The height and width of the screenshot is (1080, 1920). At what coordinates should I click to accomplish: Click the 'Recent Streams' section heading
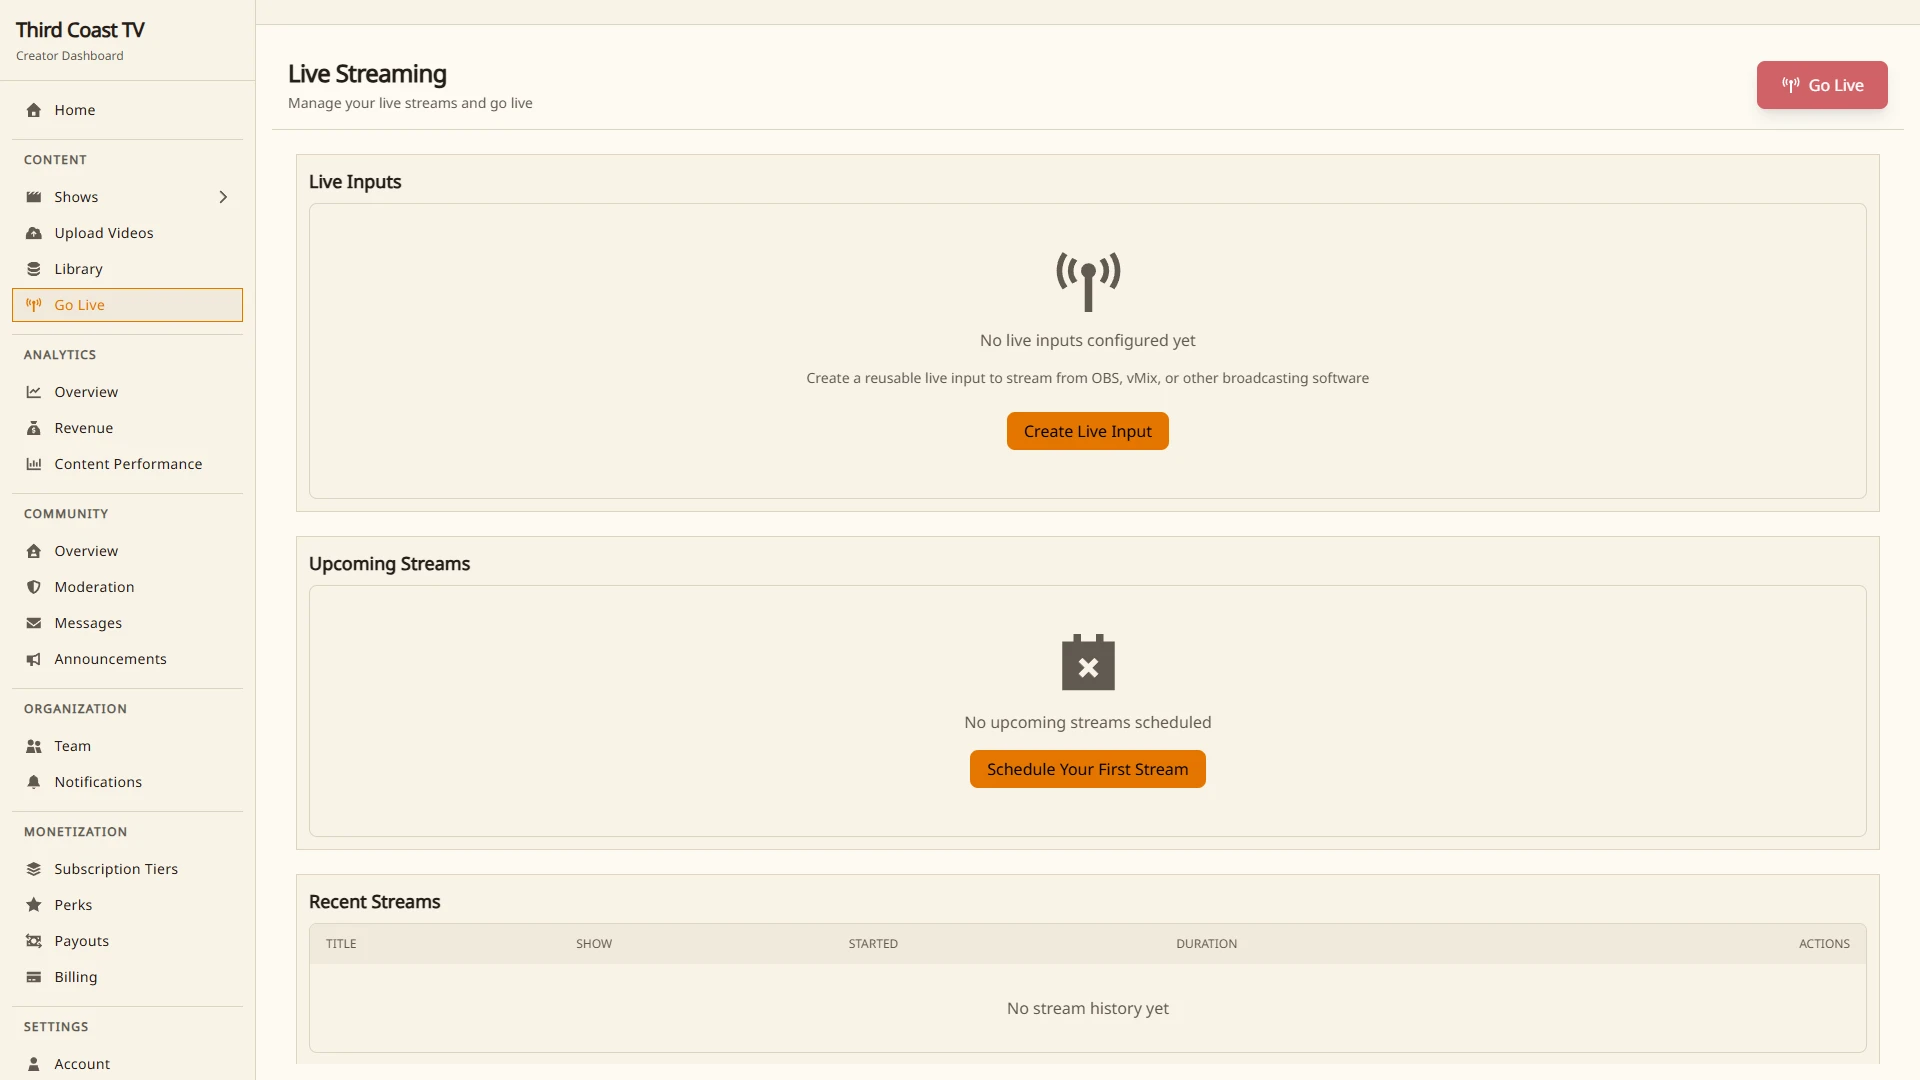[375, 902]
